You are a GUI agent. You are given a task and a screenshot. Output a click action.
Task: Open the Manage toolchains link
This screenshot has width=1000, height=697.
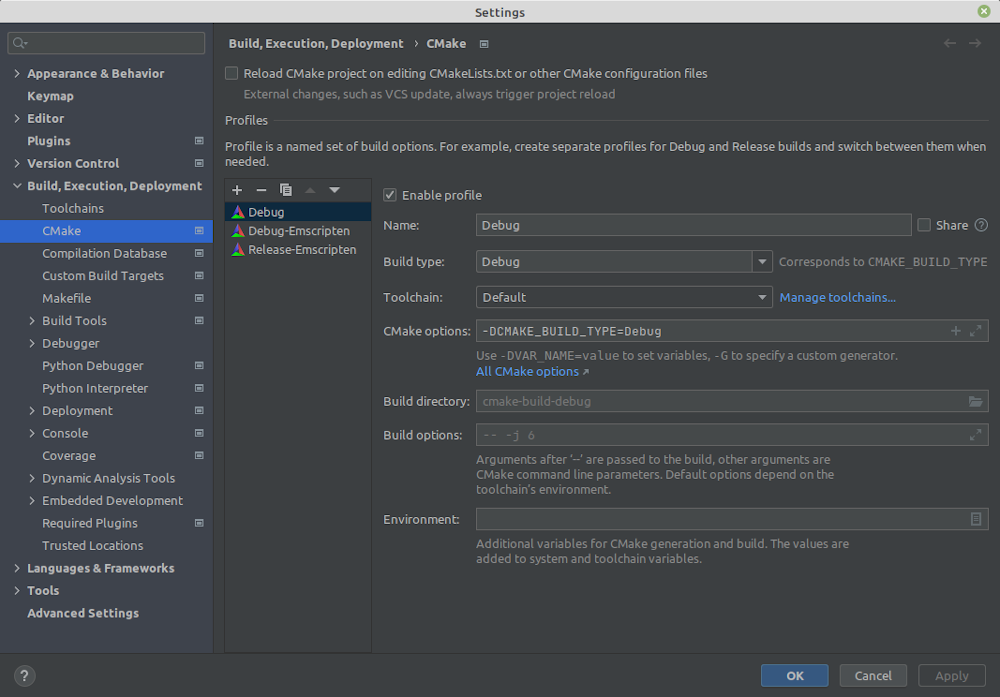(x=837, y=297)
